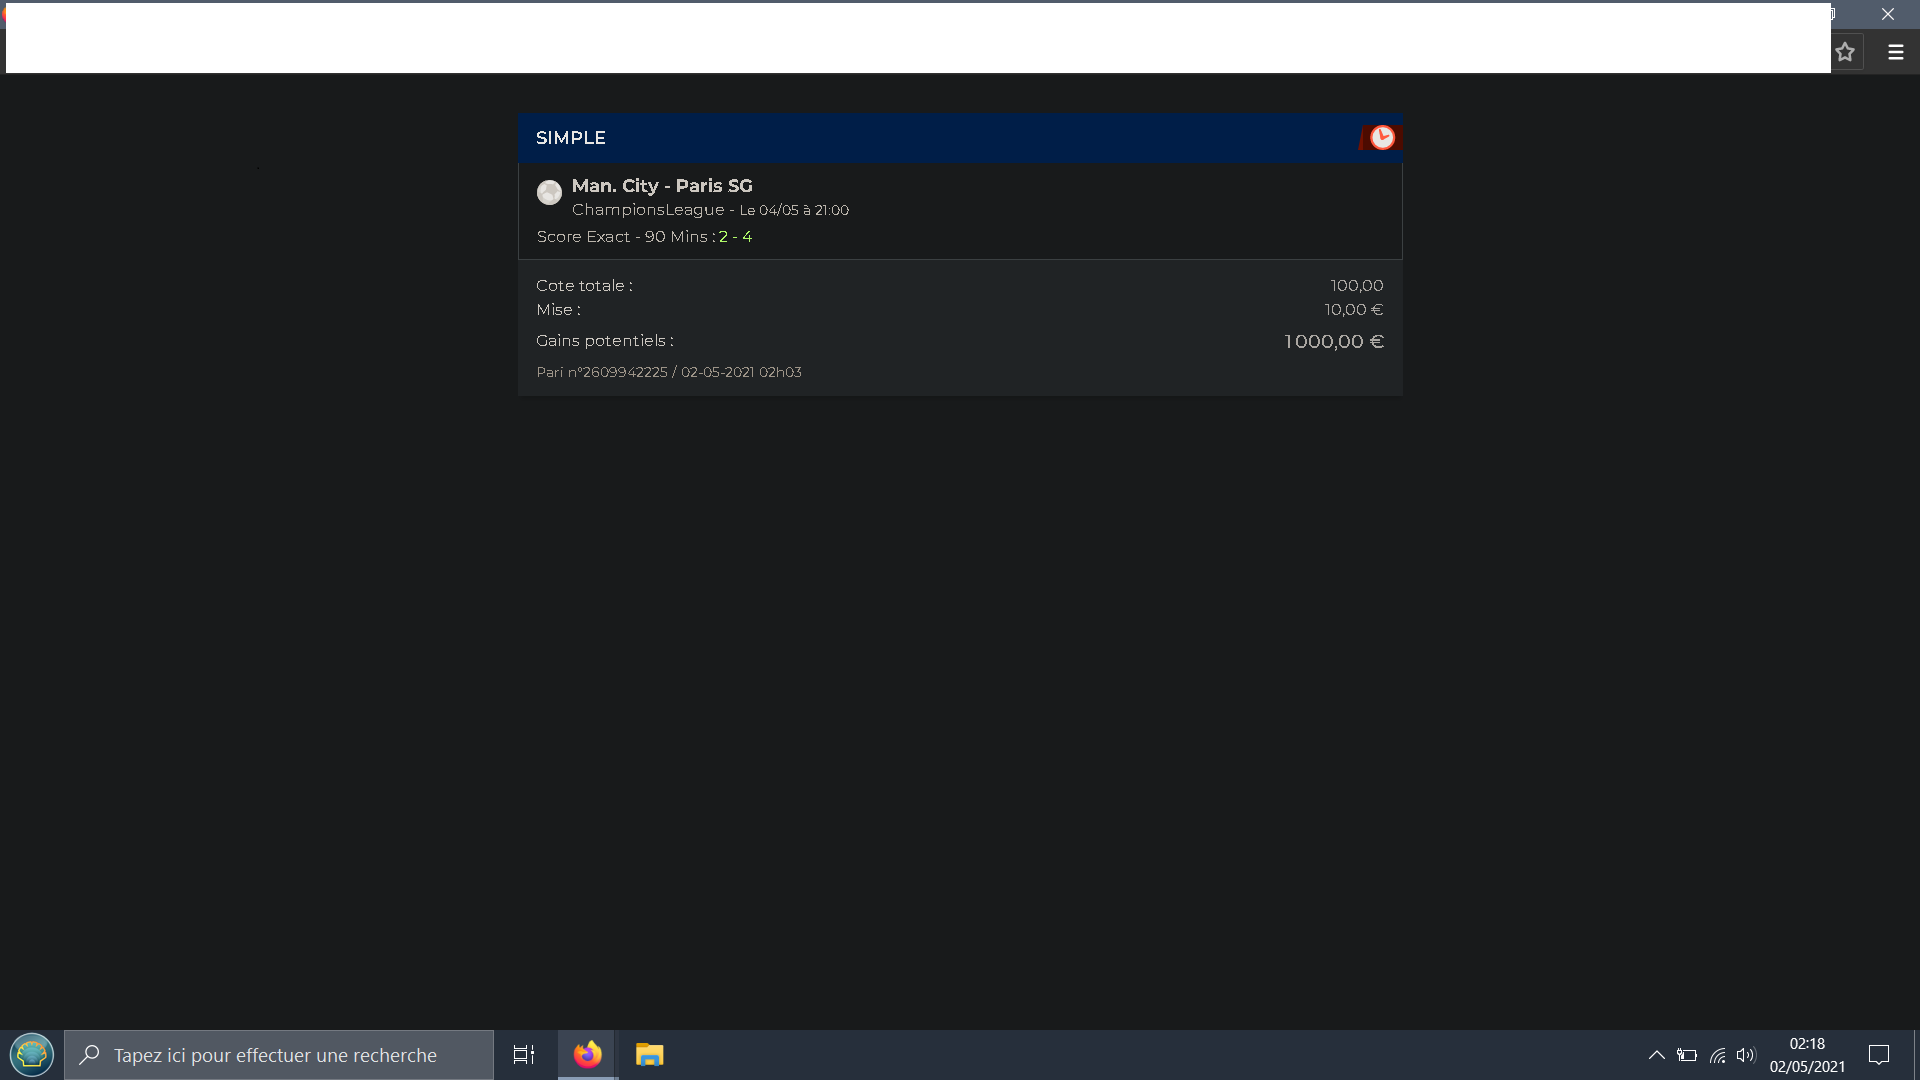1920x1080 pixels.
Task: Open the Firefox taskbar icon
Action: [588, 1055]
